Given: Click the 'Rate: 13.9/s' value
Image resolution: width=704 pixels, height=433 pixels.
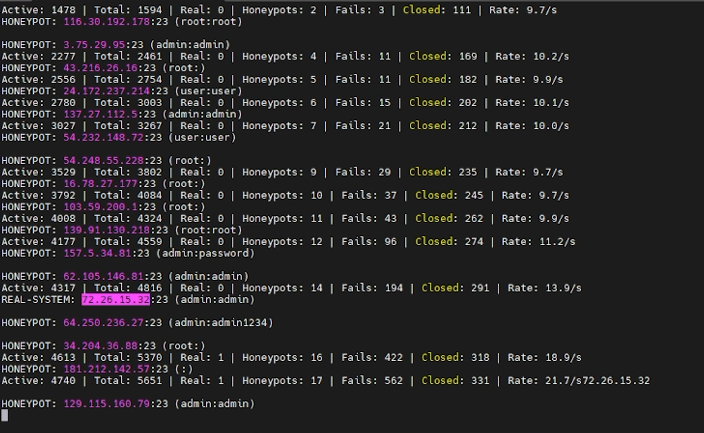Looking at the screenshot, I should pyautogui.click(x=545, y=288).
